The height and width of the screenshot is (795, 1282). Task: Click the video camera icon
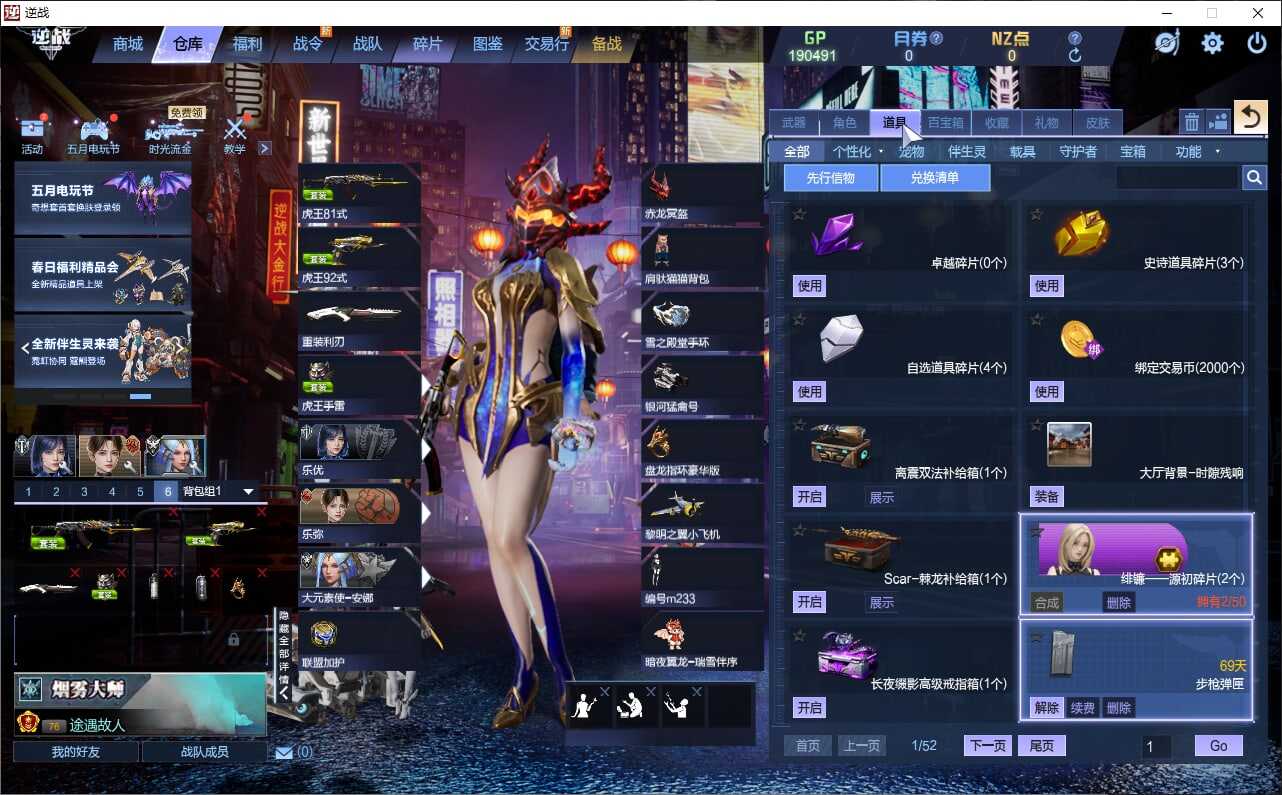tap(1218, 122)
